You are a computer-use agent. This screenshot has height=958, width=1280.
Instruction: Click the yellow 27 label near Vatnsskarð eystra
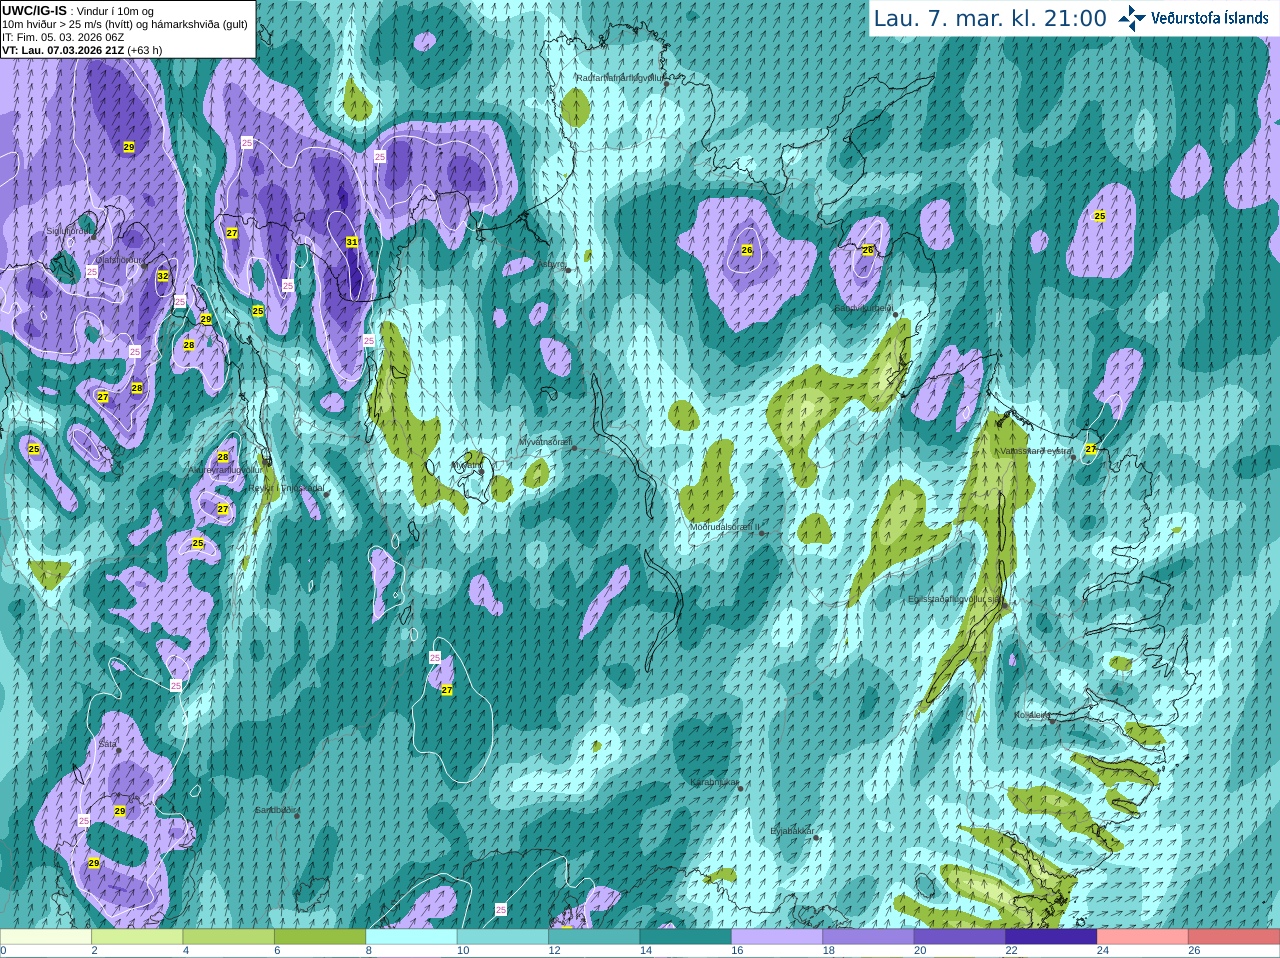pyautogui.click(x=1091, y=449)
